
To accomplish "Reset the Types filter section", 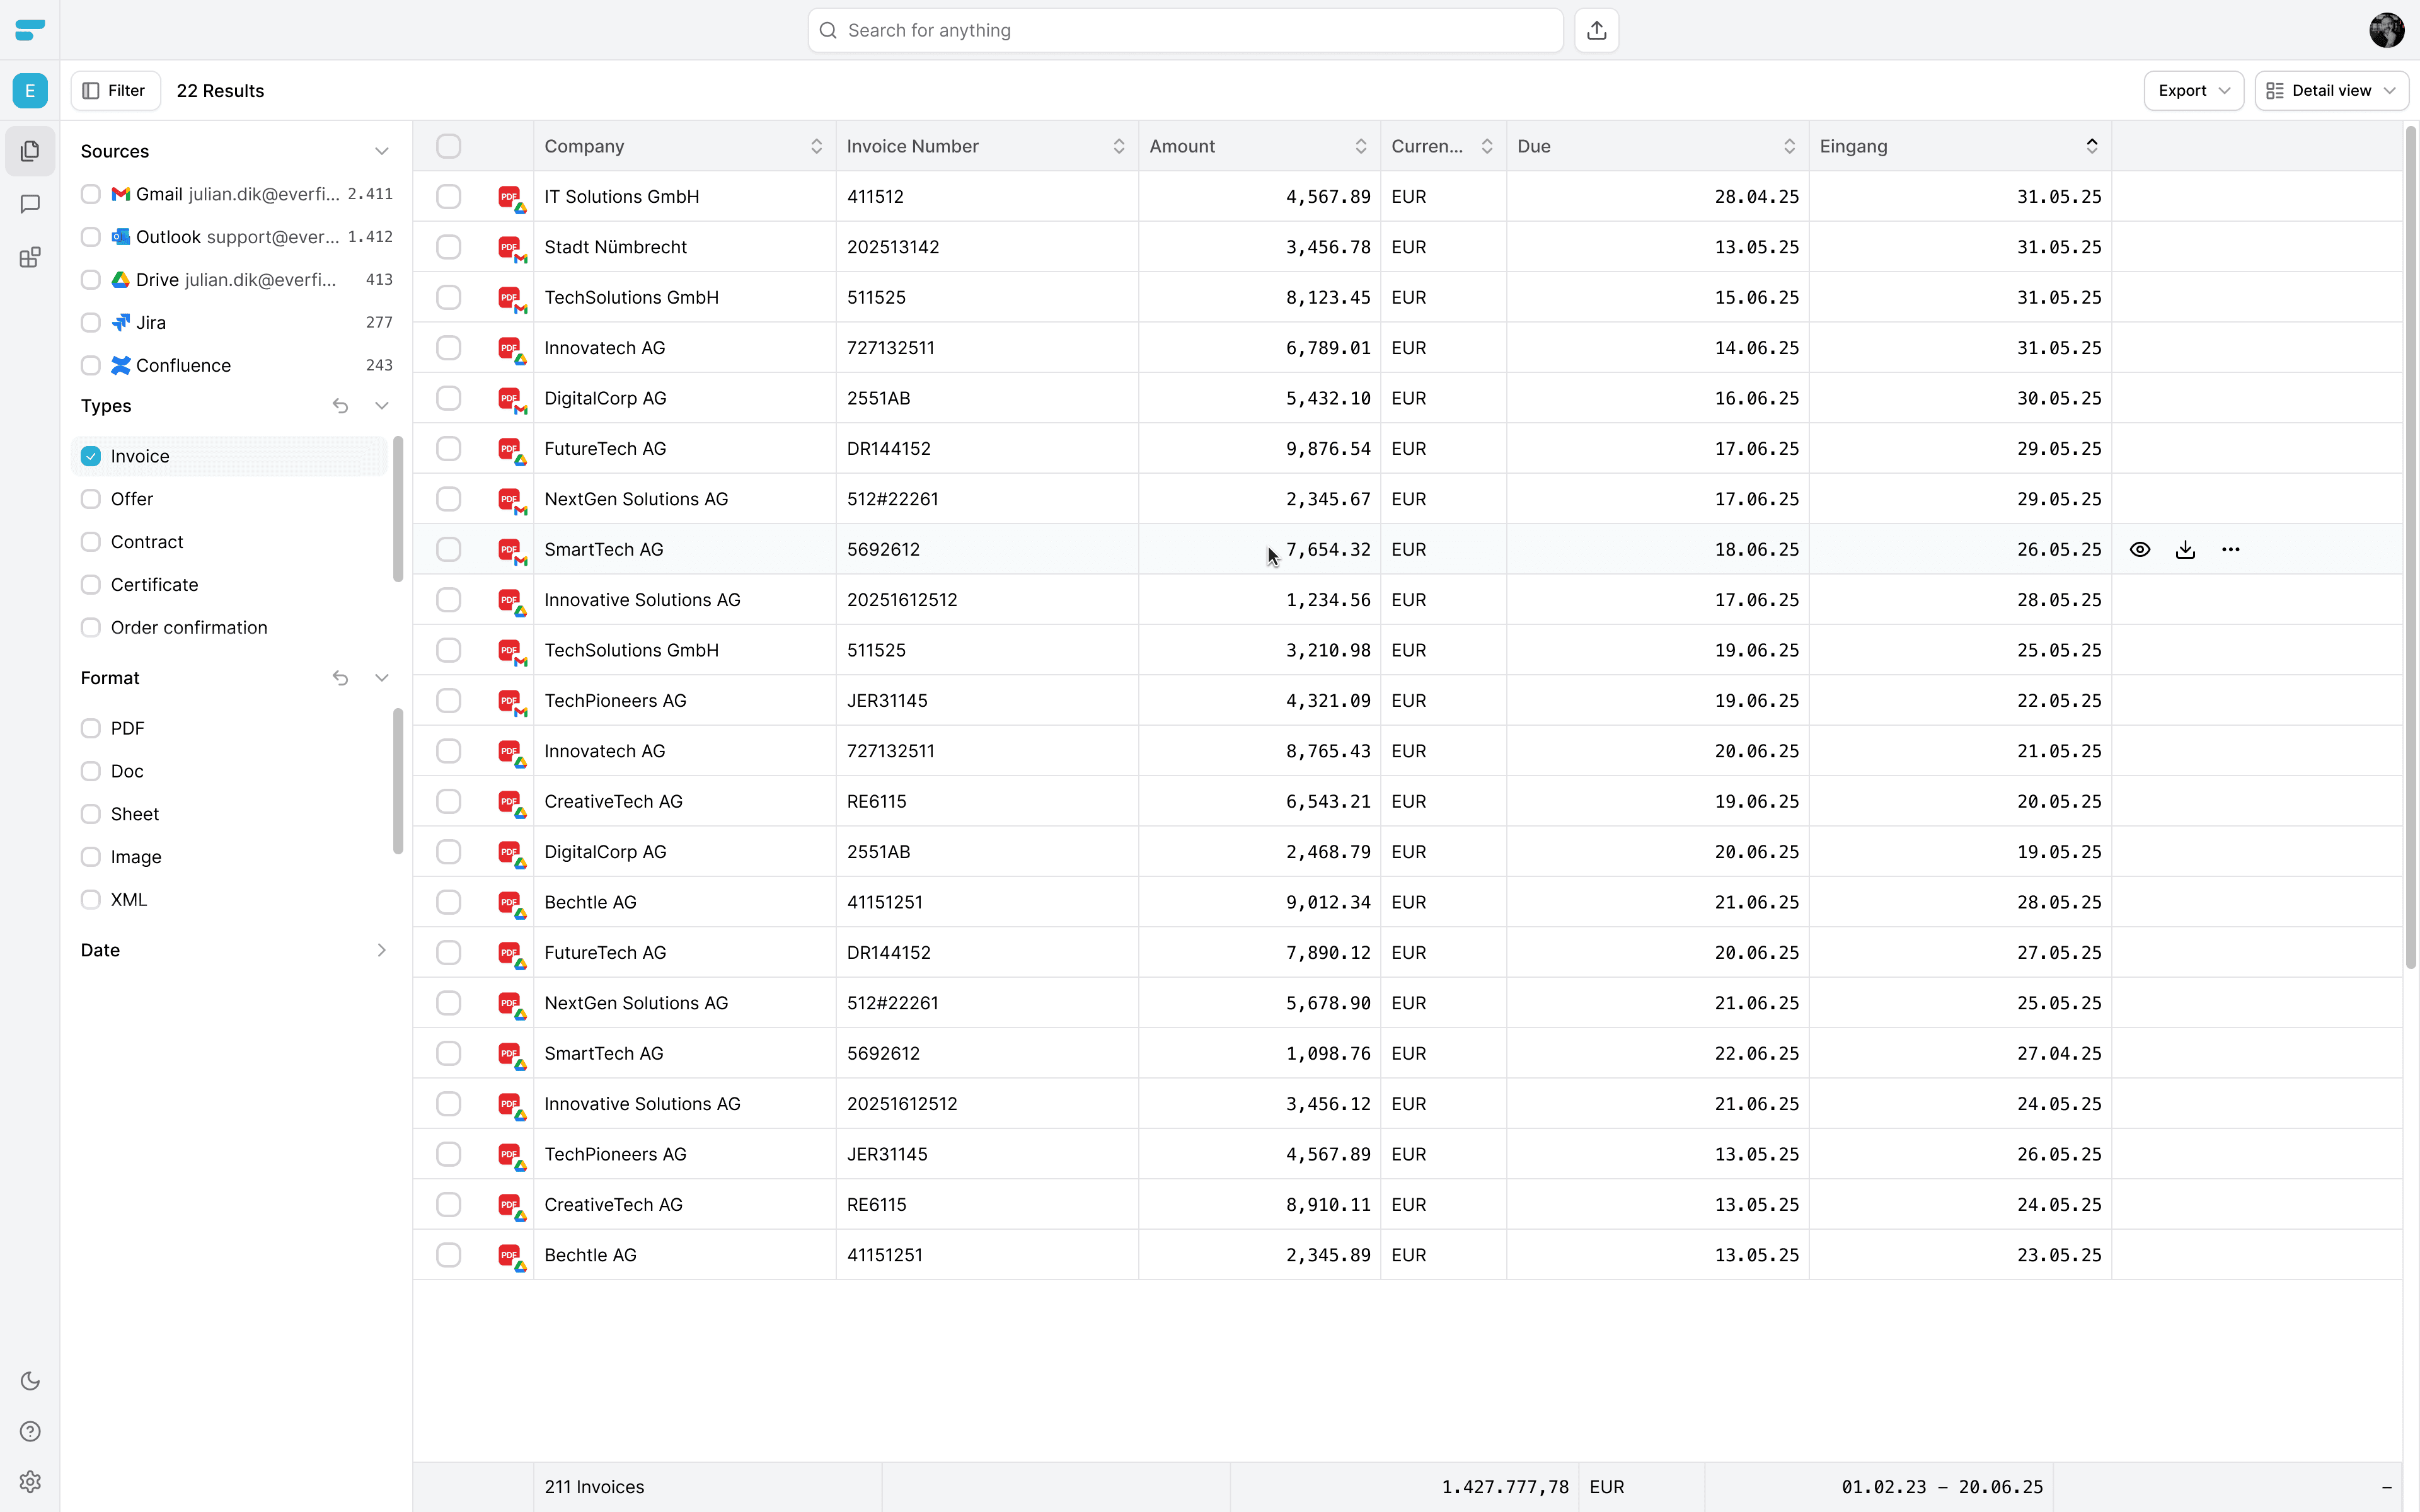I will [x=340, y=406].
